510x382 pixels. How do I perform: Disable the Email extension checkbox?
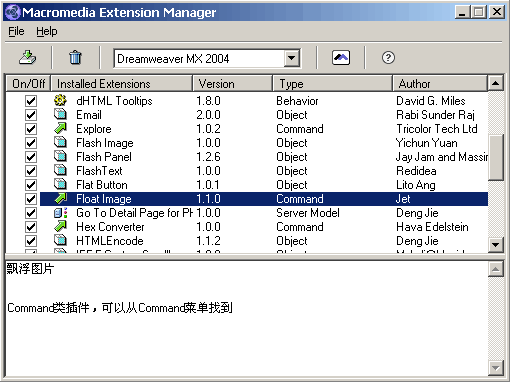31,115
